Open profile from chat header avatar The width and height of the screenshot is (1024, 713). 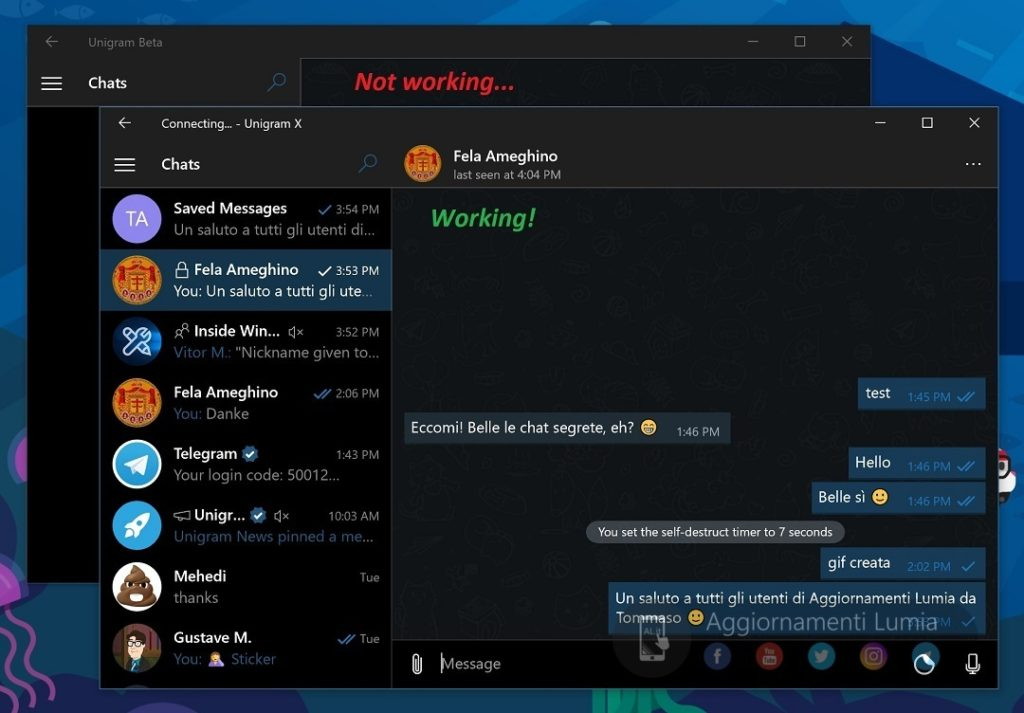click(423, 163)
